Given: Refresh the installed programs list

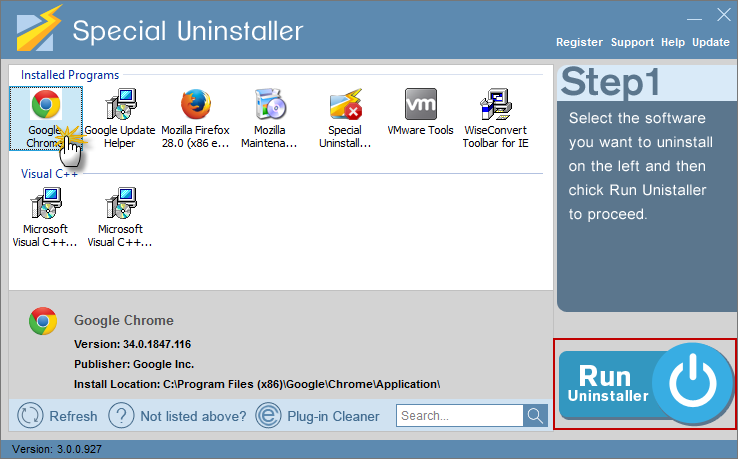Looking at the screenshot, I should pos(59,416).
